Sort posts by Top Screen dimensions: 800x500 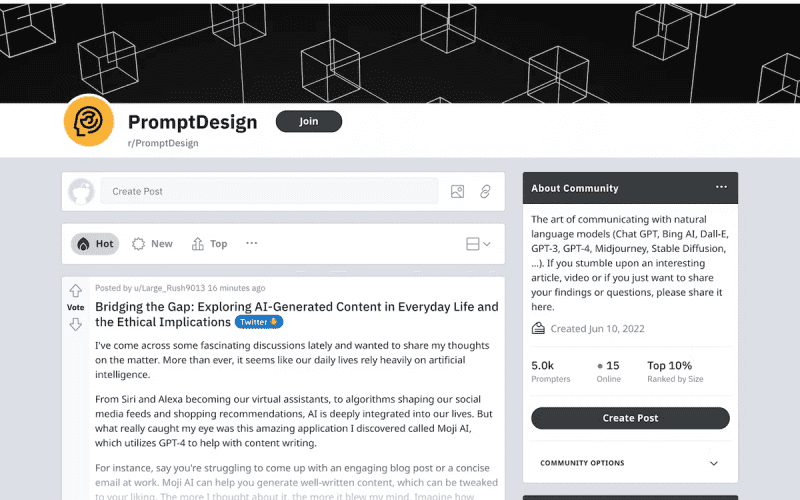209,244
